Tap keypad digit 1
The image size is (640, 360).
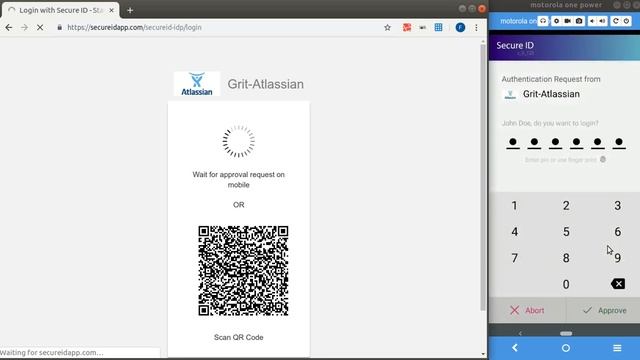click(514, 205)
